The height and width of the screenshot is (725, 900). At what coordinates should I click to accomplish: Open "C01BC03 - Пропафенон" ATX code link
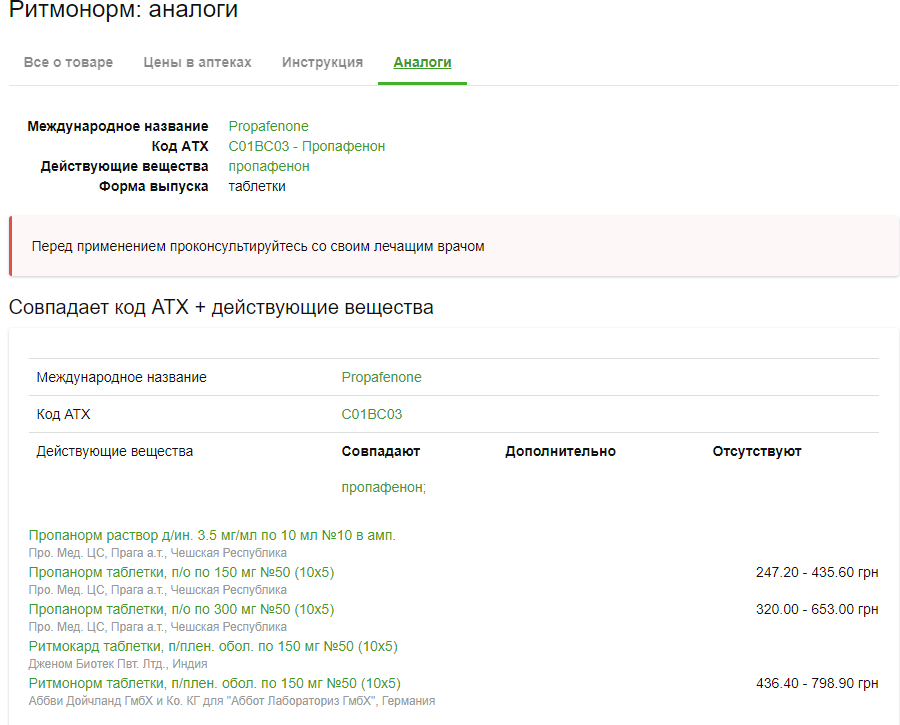pos(307,146)
